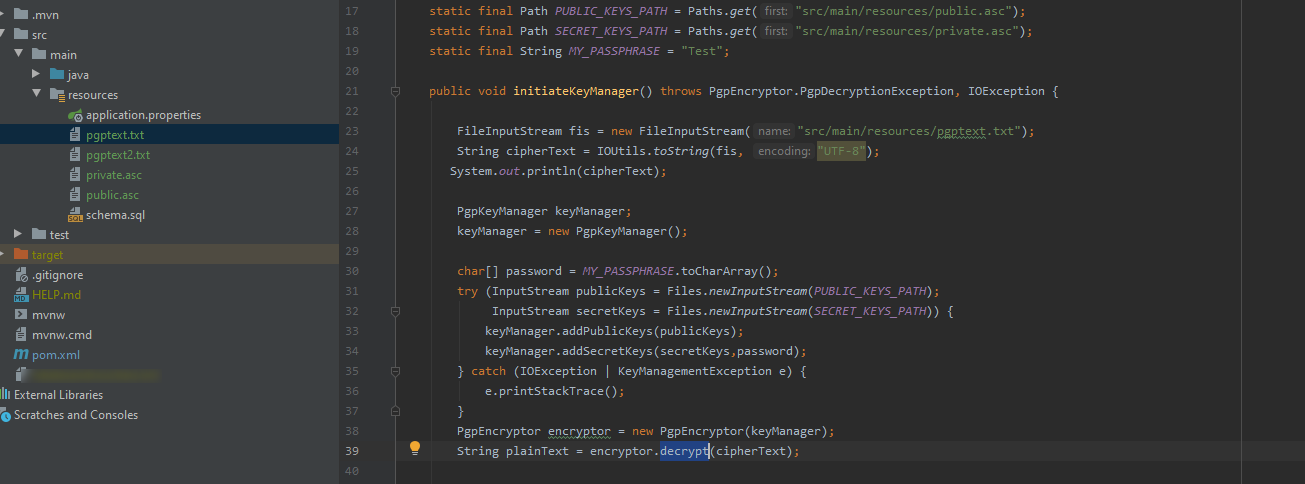Click the Scratches and Consoles icon

[x=5, y=415]
